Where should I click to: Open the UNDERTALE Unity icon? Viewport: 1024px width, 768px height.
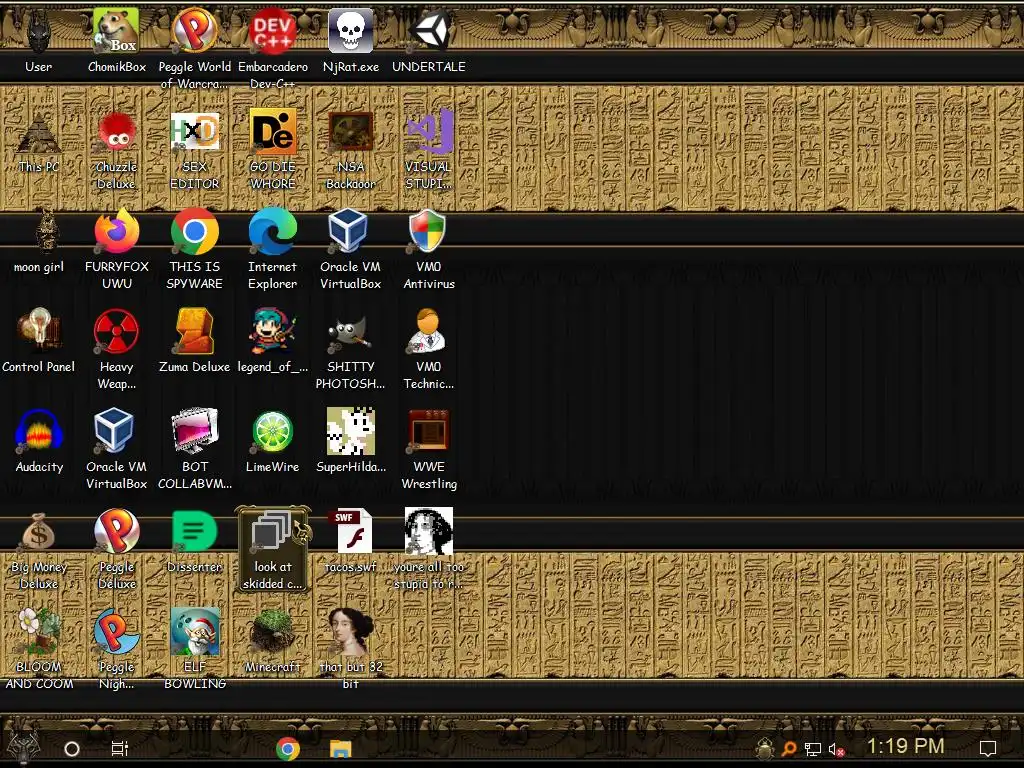pos(429,41)
